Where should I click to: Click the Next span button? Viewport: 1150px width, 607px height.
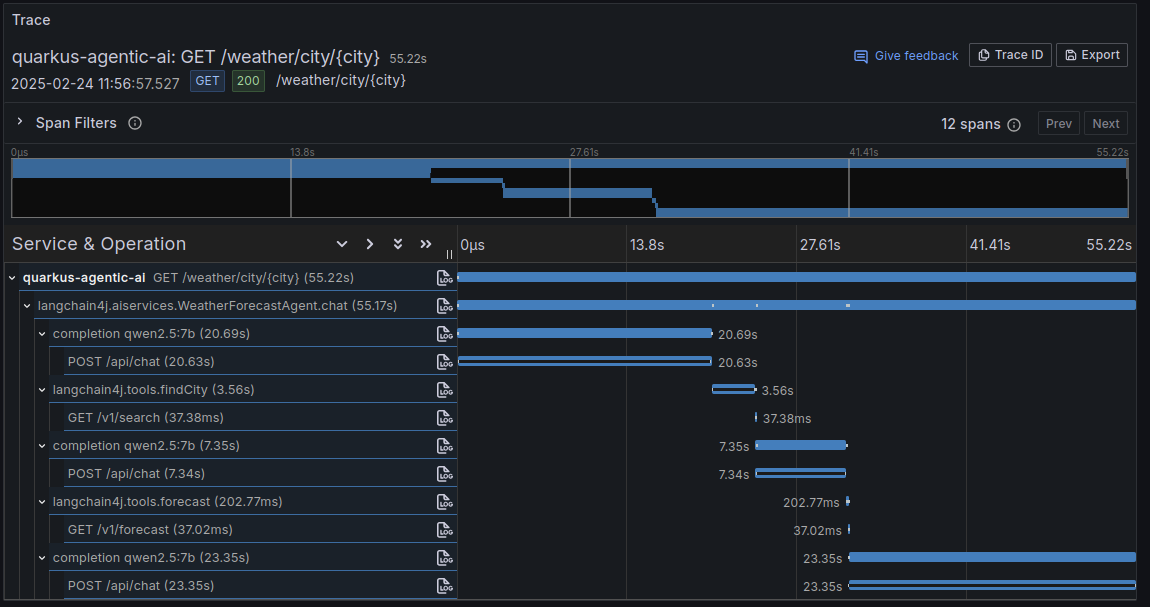pyautogui.click(x=1106, y=123)
